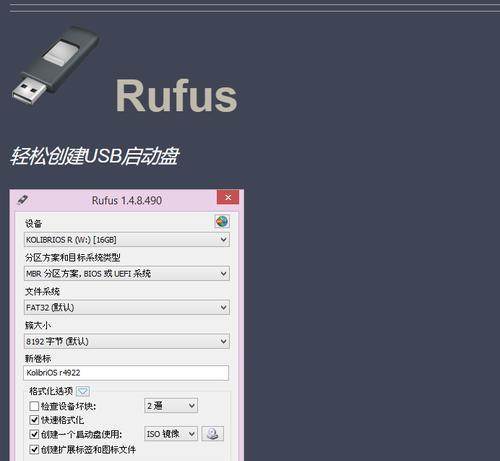Expand the MBR partition scheme dropdown
The width and height of the screenshot is (500, 461).
click(127, 274)
